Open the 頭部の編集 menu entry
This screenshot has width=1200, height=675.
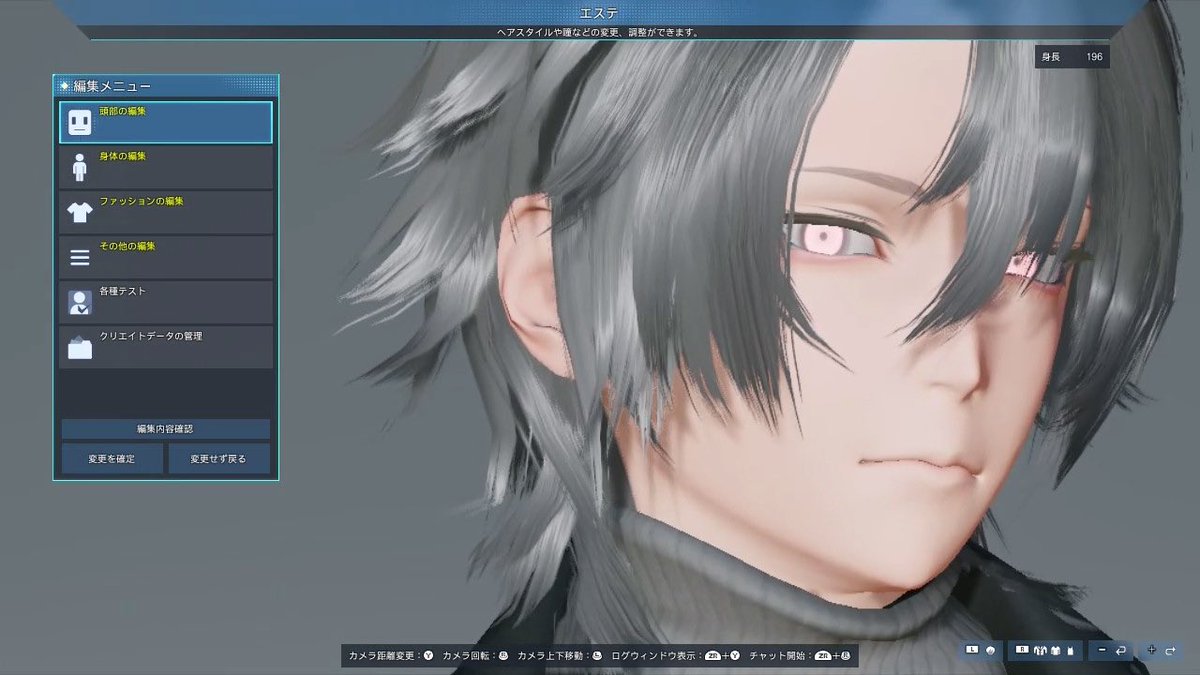tap(166, 122)
